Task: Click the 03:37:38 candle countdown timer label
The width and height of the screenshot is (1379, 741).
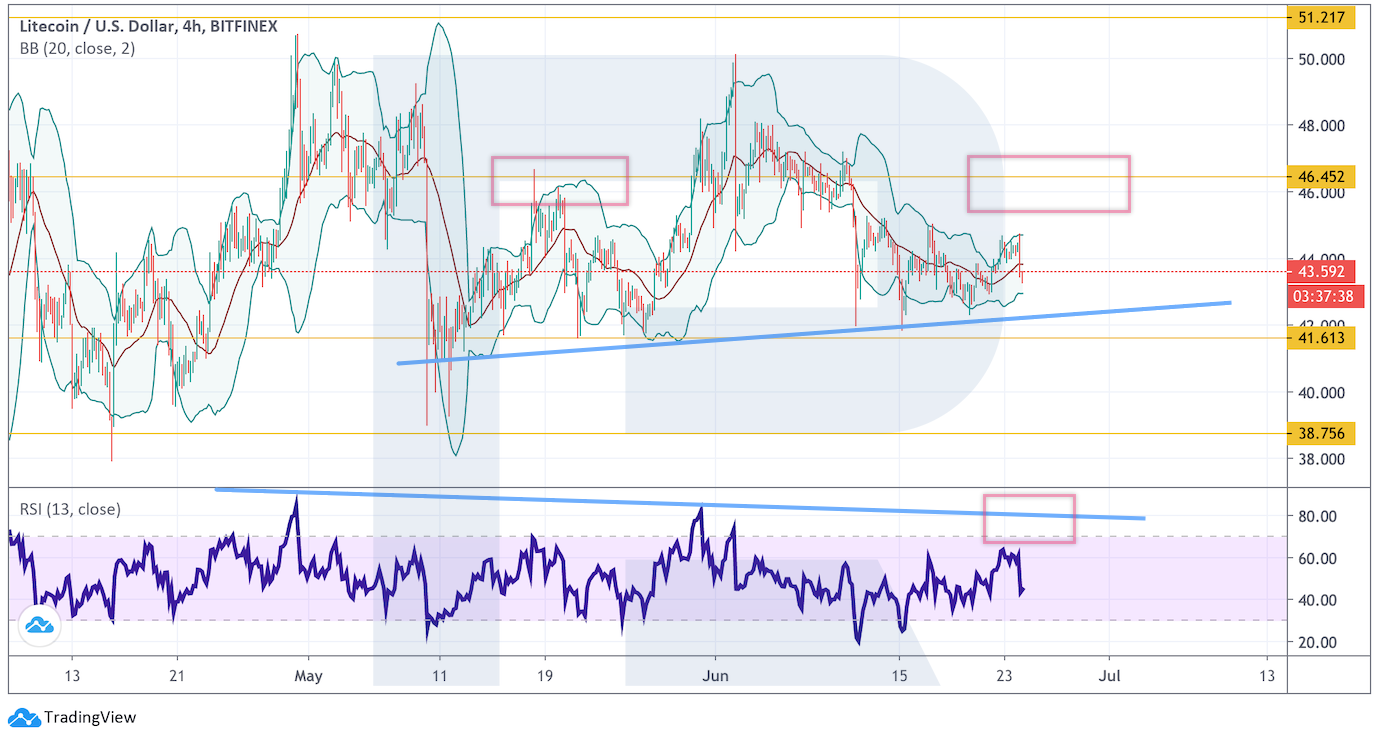Action: coord(1321,296)
